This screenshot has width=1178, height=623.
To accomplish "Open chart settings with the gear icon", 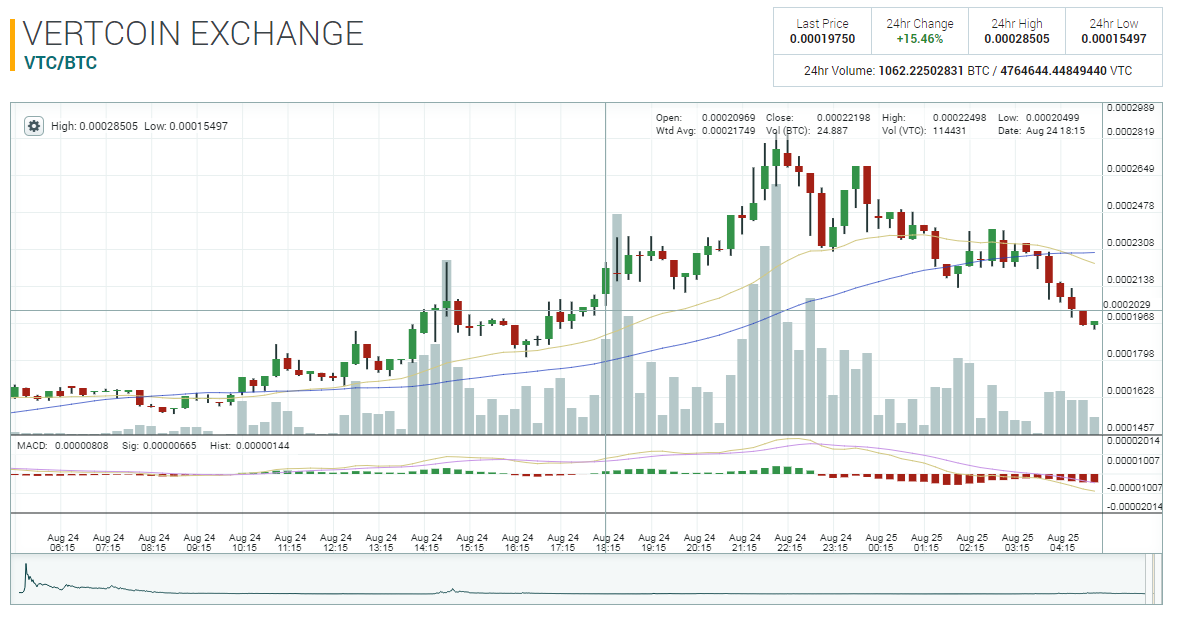I will (x=34, y=126).
